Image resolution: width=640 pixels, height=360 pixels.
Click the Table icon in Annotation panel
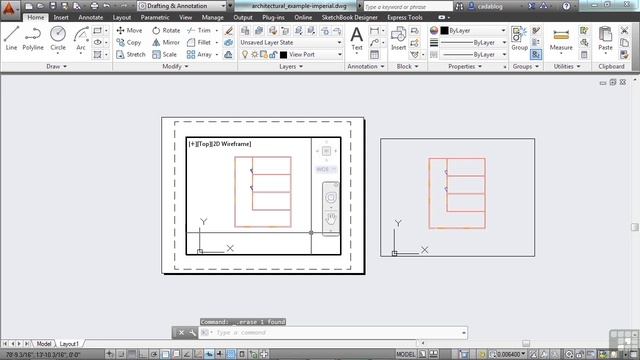tap(374, 54)
